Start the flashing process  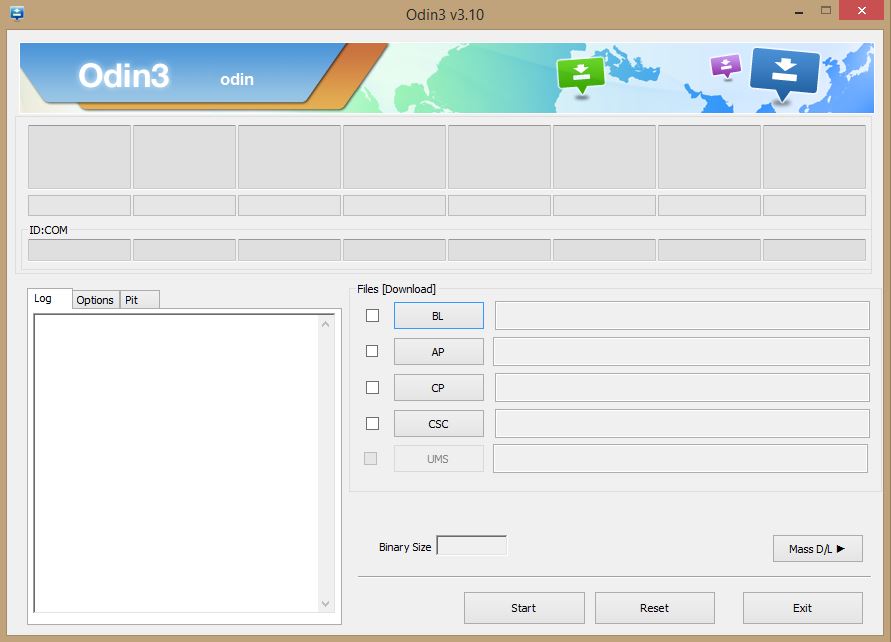coord(524,608)
